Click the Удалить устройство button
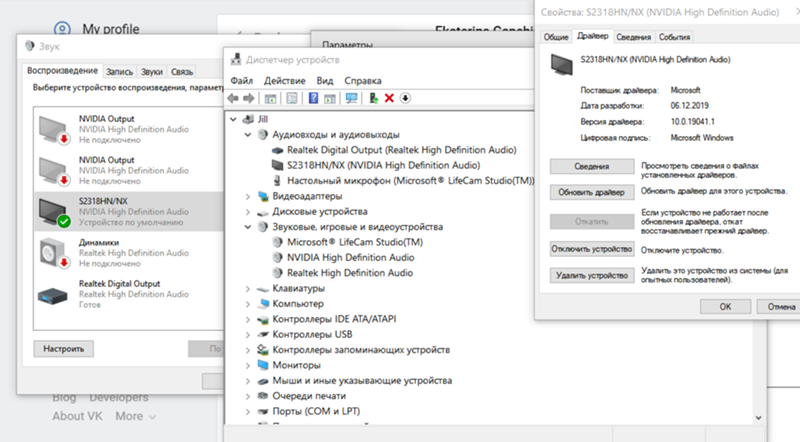The height and width of the screenshot is (442, 800). pos(592,276)
